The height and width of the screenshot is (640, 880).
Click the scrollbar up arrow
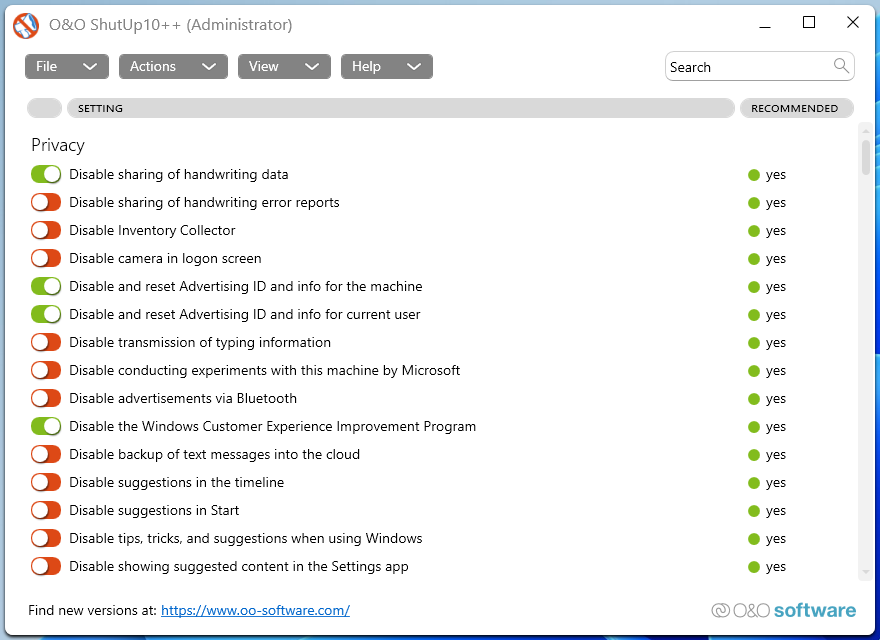coord(866,131)
